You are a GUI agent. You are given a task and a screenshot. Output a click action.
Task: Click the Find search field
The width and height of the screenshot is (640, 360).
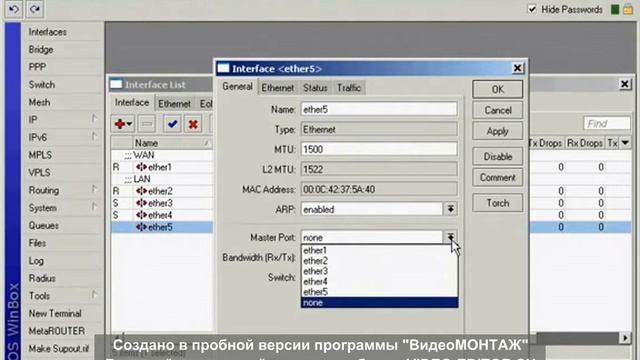[607, 124]
